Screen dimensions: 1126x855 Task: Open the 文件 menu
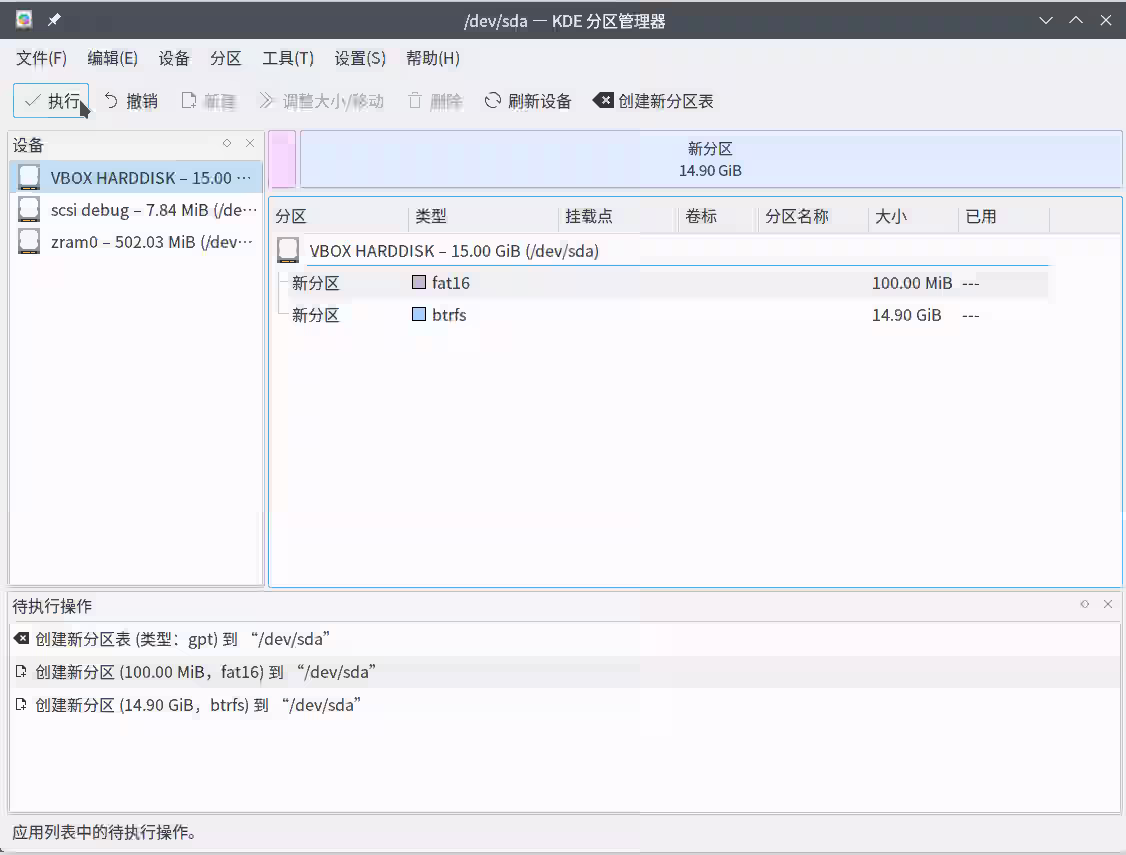click(41, 58)
